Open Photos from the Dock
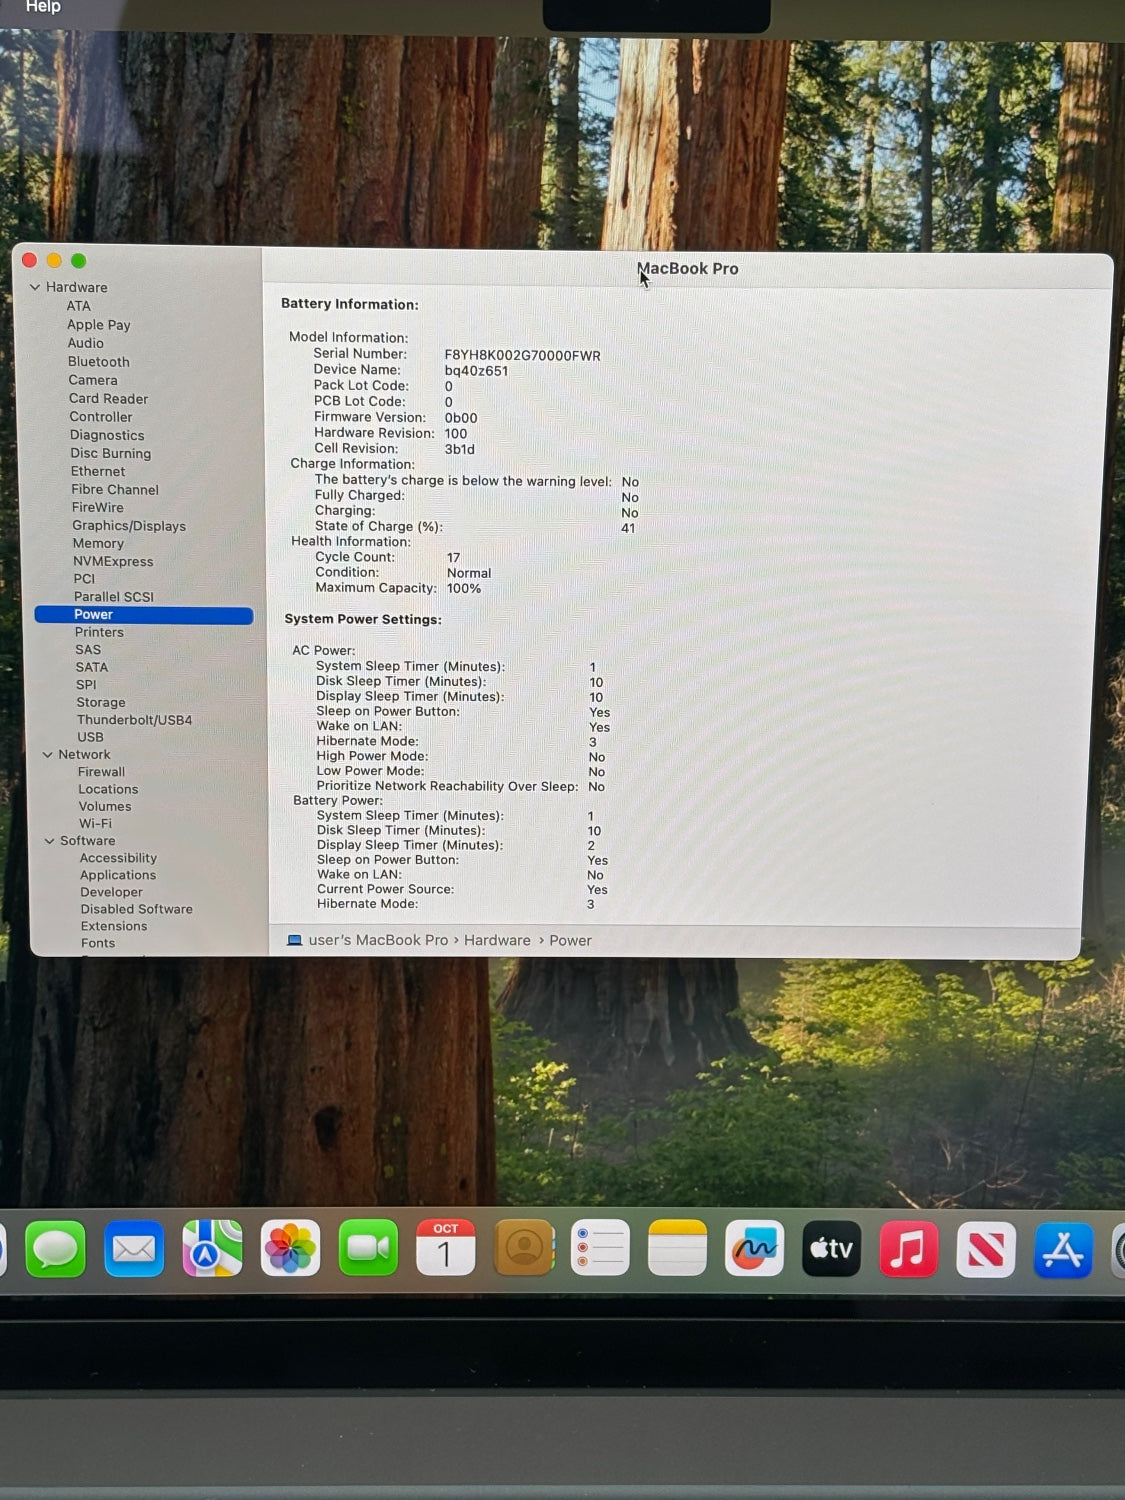 tap(290, 1248)
